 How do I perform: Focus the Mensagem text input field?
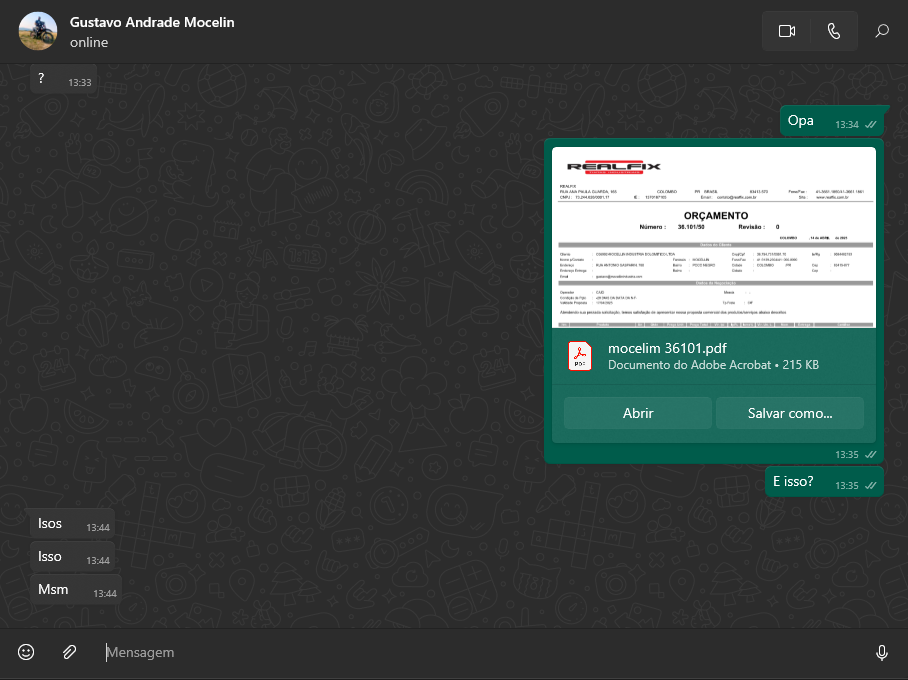point(480,652)
